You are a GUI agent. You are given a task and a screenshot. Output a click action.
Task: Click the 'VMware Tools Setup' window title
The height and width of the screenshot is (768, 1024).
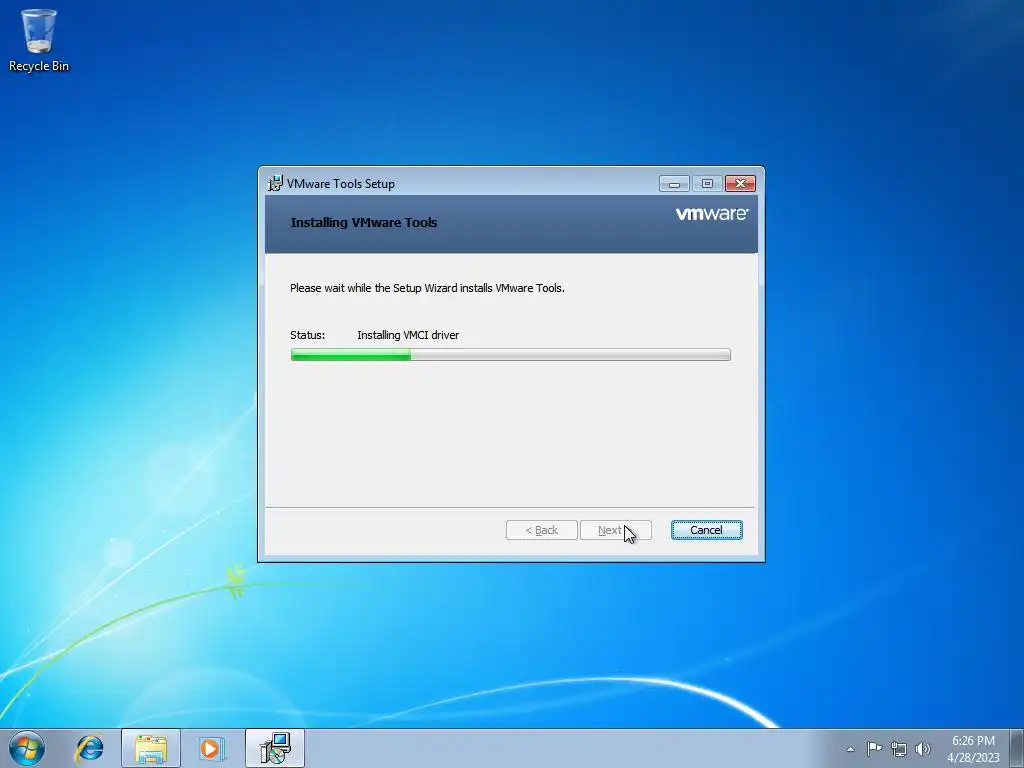pos(341,184)
